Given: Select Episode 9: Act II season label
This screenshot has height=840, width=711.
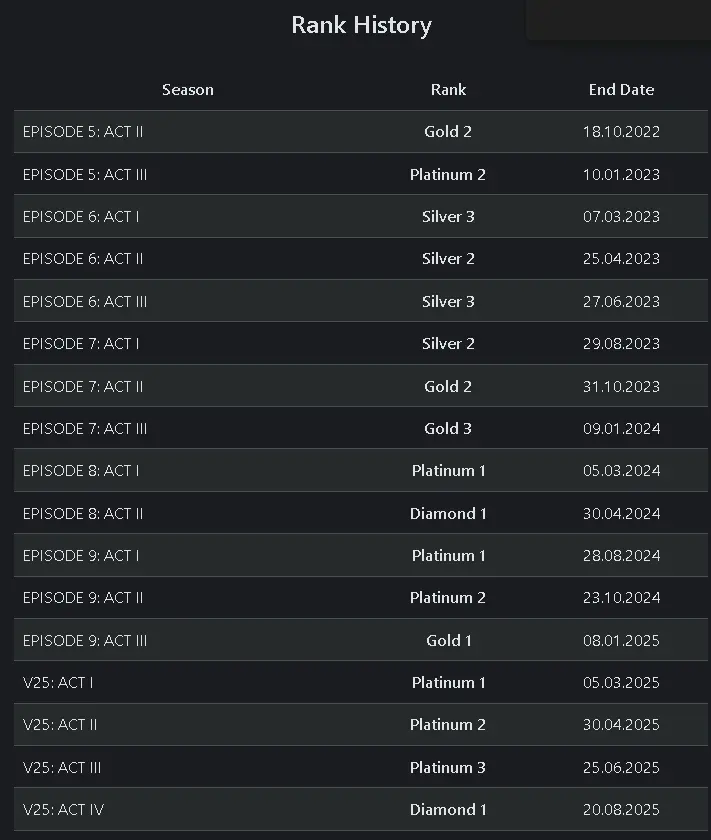Looking at the screenshot, I should [x=83, y=598].
